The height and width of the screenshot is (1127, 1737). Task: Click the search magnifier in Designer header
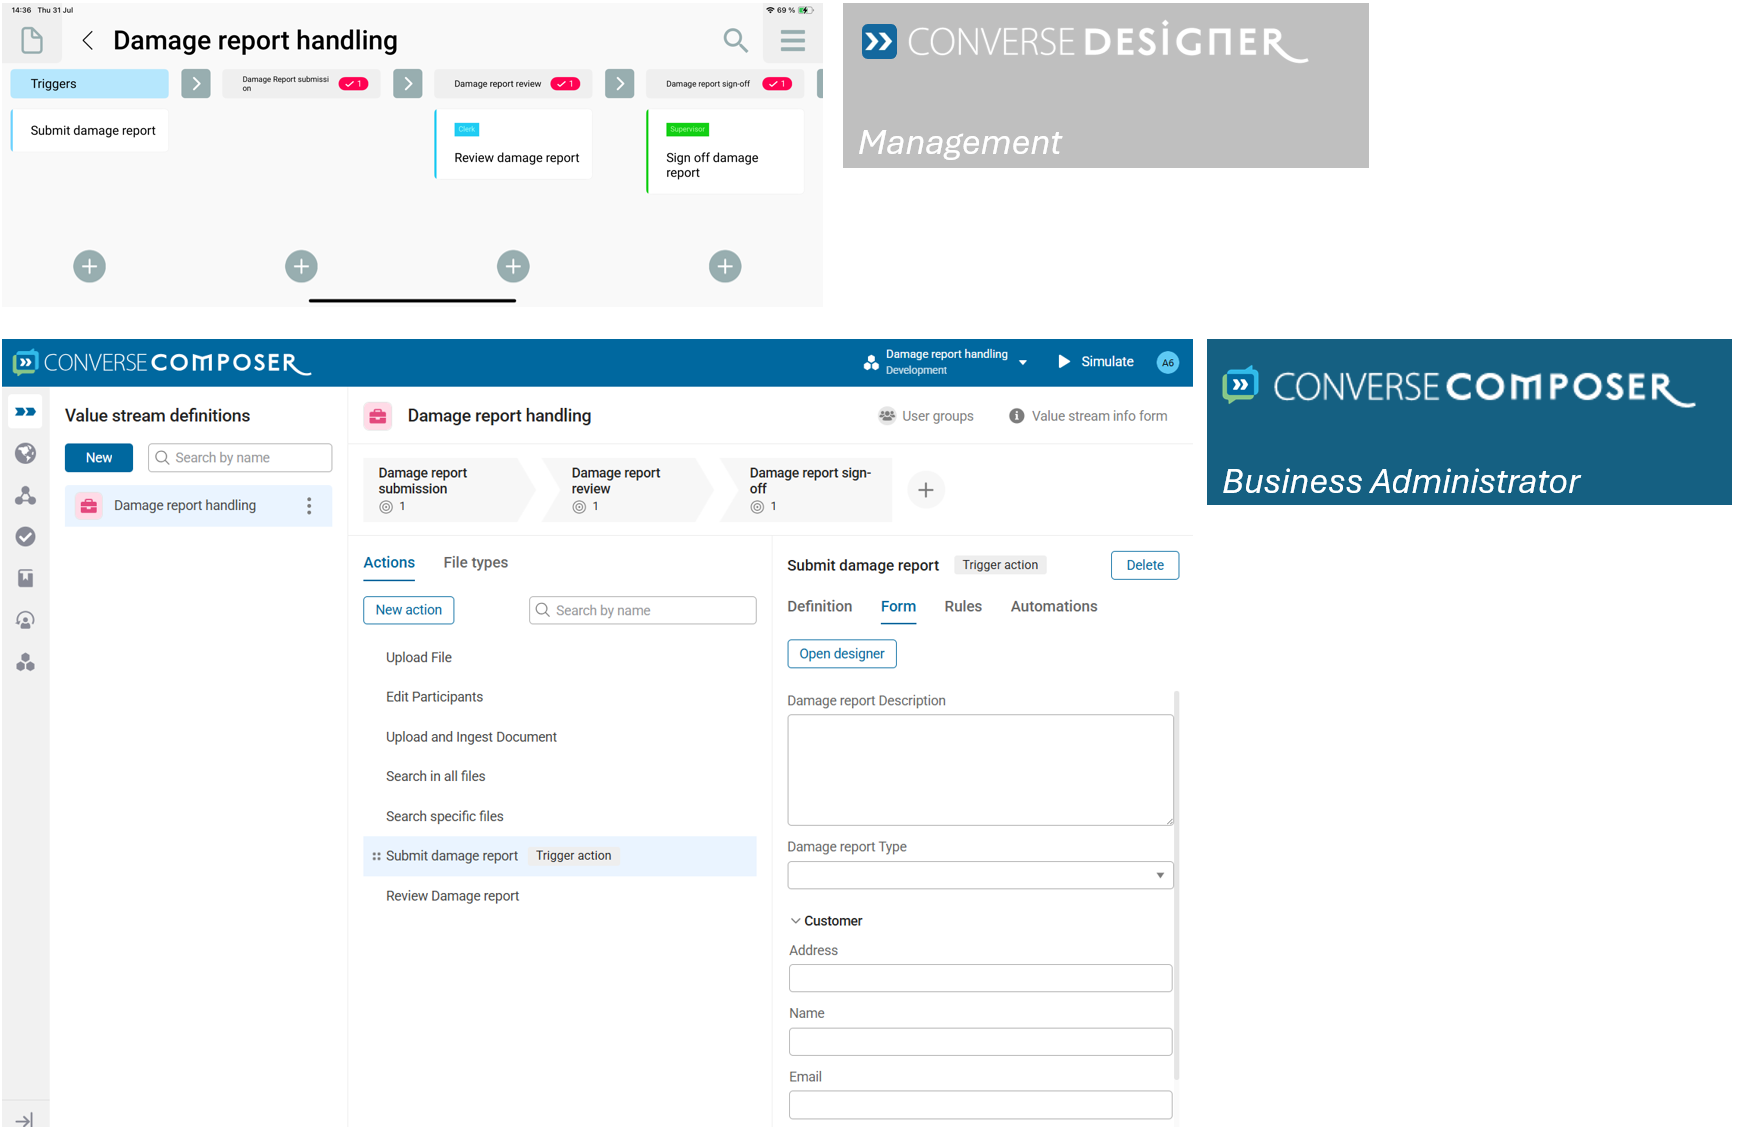pos(735,40)
